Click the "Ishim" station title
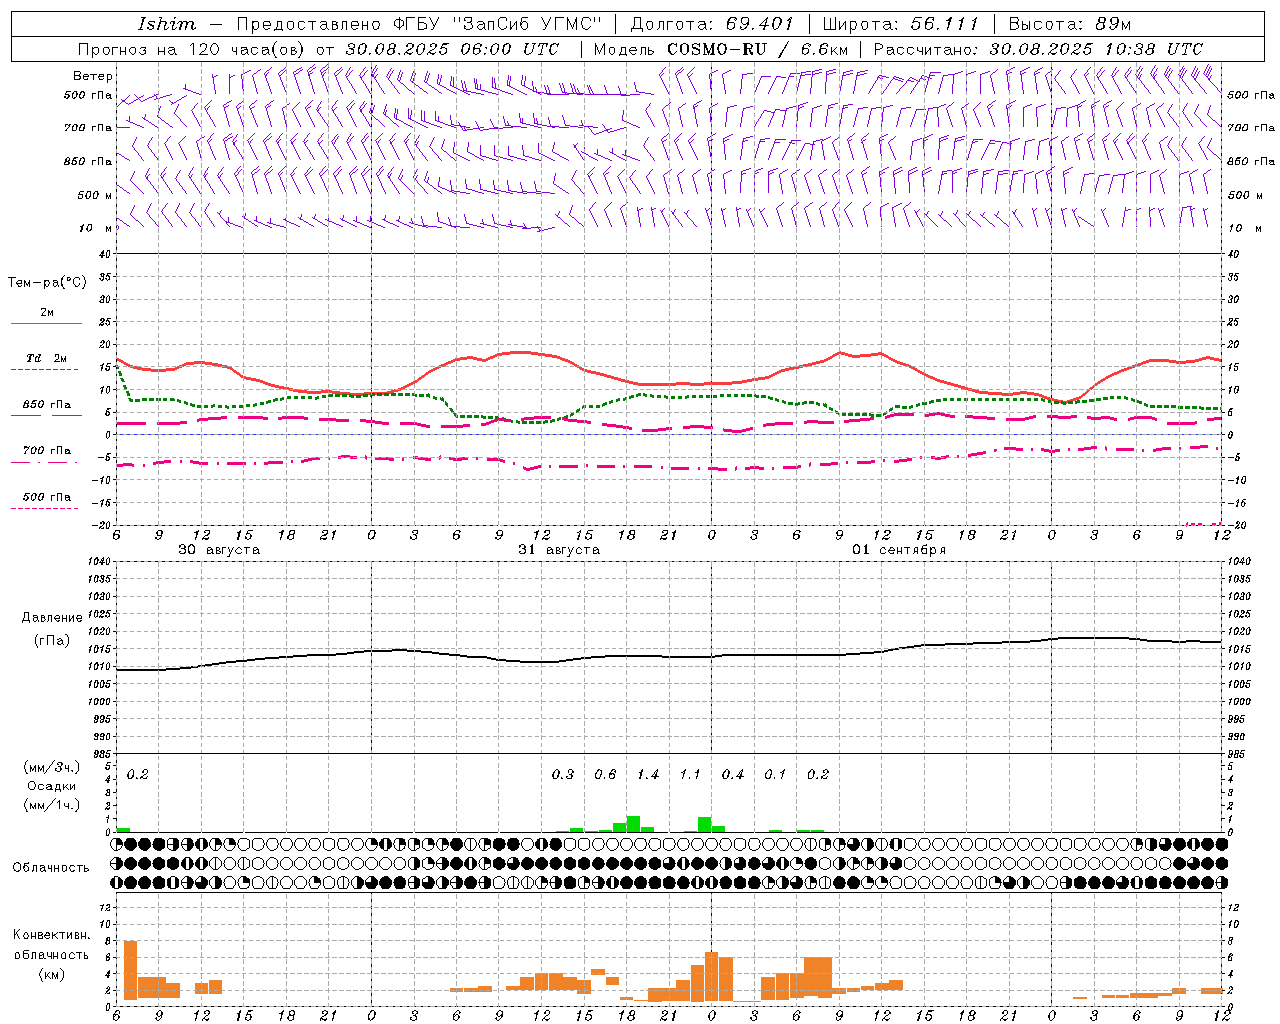This screenshot has height=1024, width=1280. click(167, 24)
